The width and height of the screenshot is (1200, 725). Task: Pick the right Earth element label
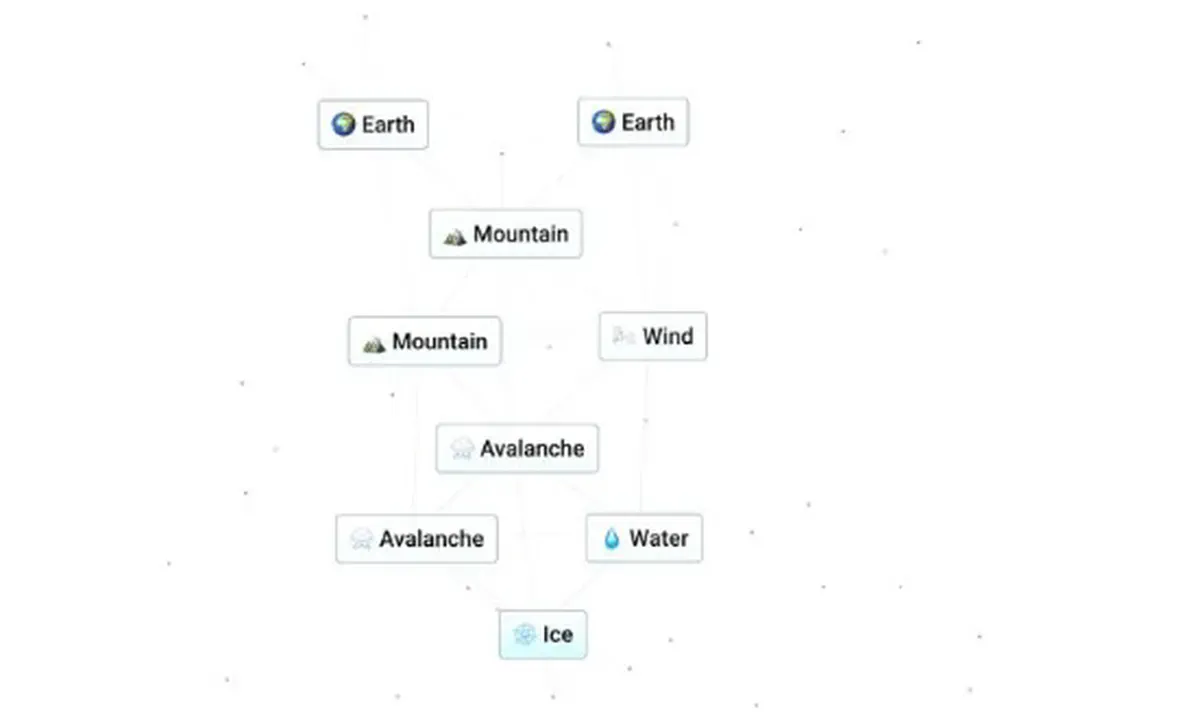pyautogui.click(x=648, y=122)
